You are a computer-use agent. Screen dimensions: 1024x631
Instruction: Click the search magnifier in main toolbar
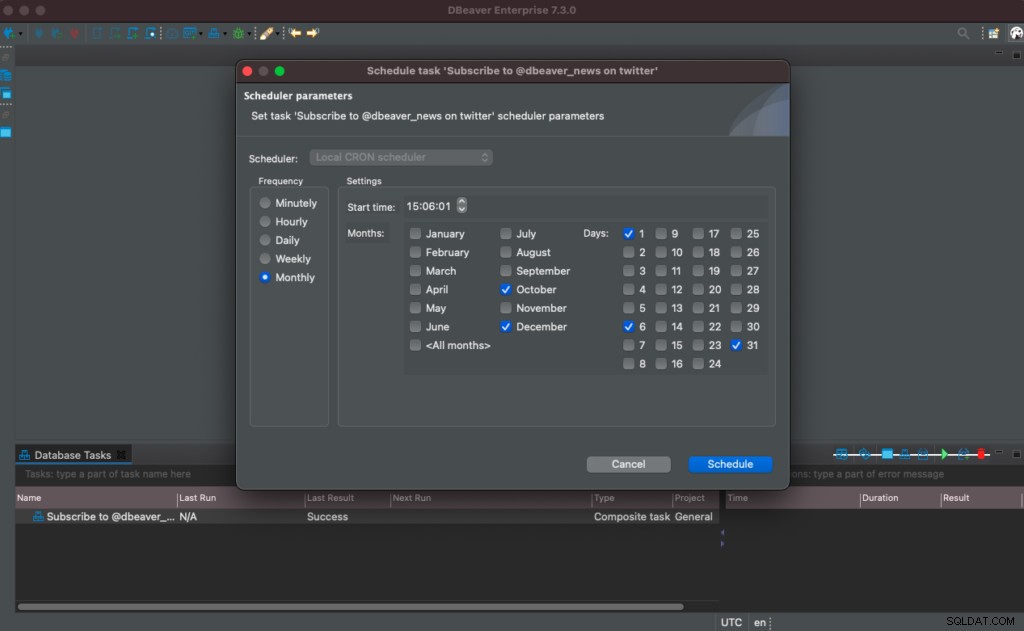click(x=963, y=33)
